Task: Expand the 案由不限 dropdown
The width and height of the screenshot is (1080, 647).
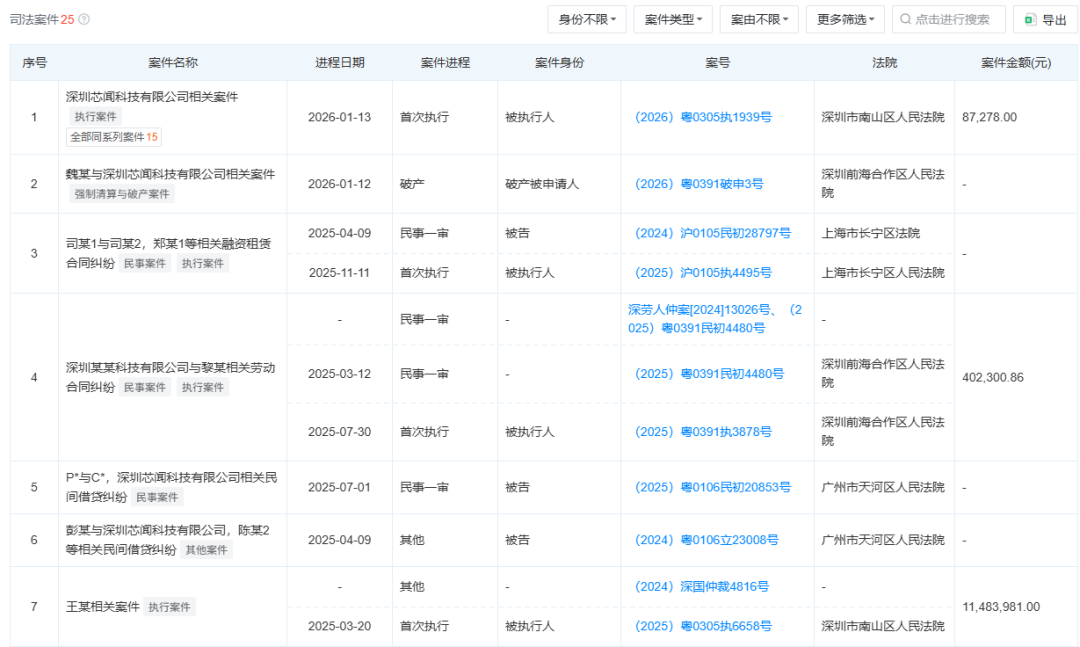Action: click(x=756, y=19)
